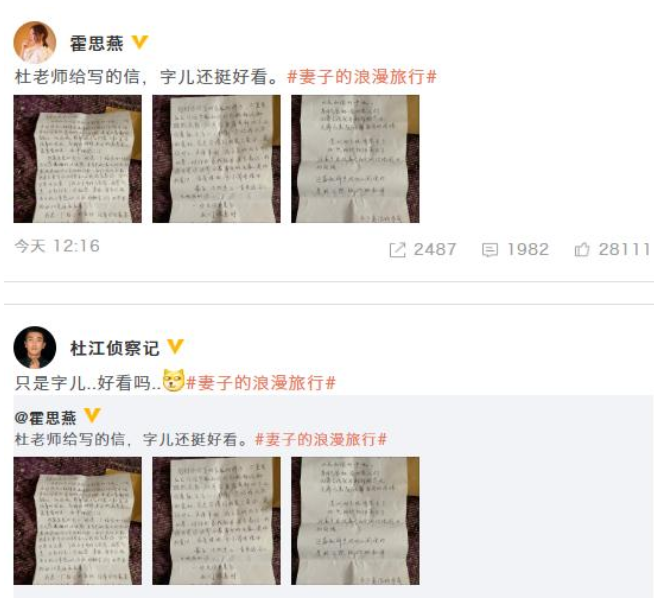Viewport: 654px width, 602px height.
Task: Click the verified V badge beside 霍思燕
Action: [140, 43]
